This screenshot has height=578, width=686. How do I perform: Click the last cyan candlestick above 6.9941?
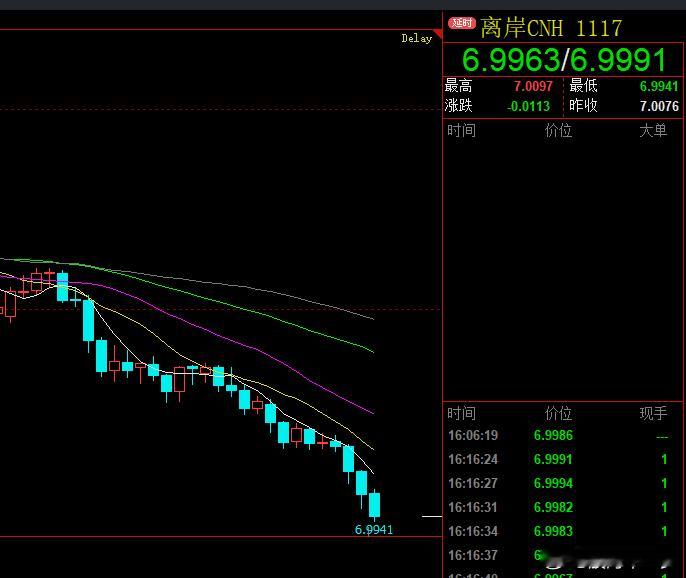point(374,504)
